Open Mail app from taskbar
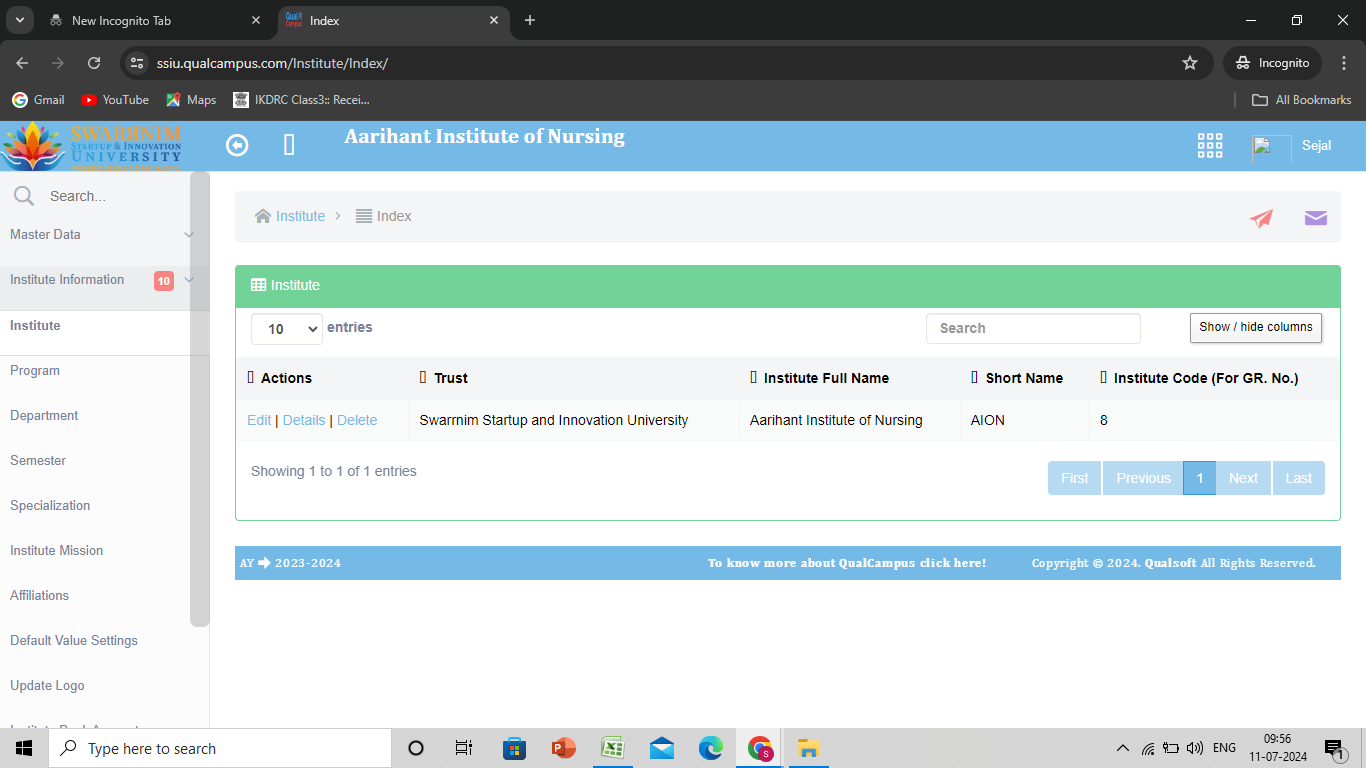 661,748
